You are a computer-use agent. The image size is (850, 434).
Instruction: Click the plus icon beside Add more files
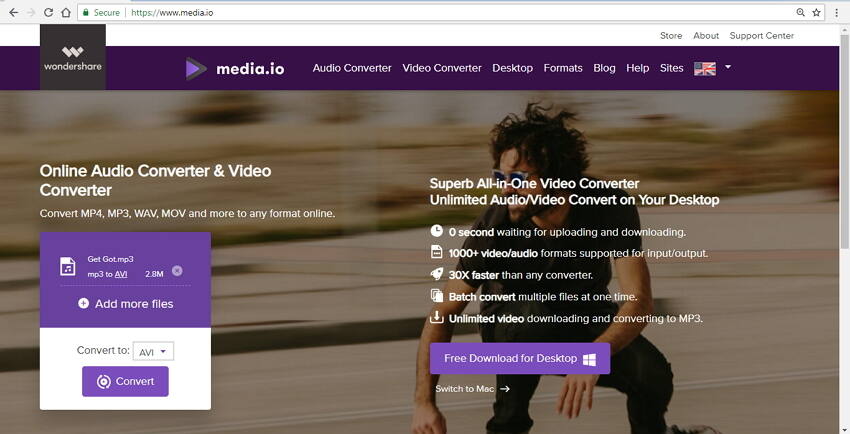pos(83,303)
